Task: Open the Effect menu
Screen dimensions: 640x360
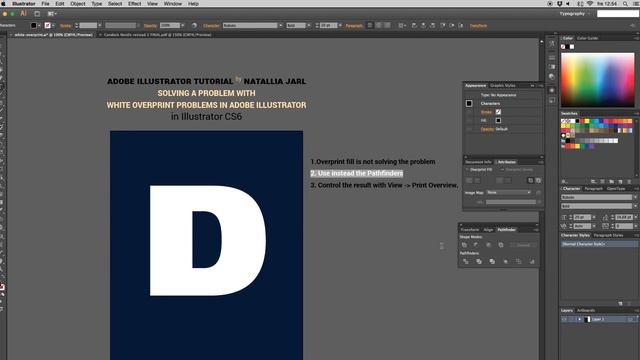Action: 134,4
